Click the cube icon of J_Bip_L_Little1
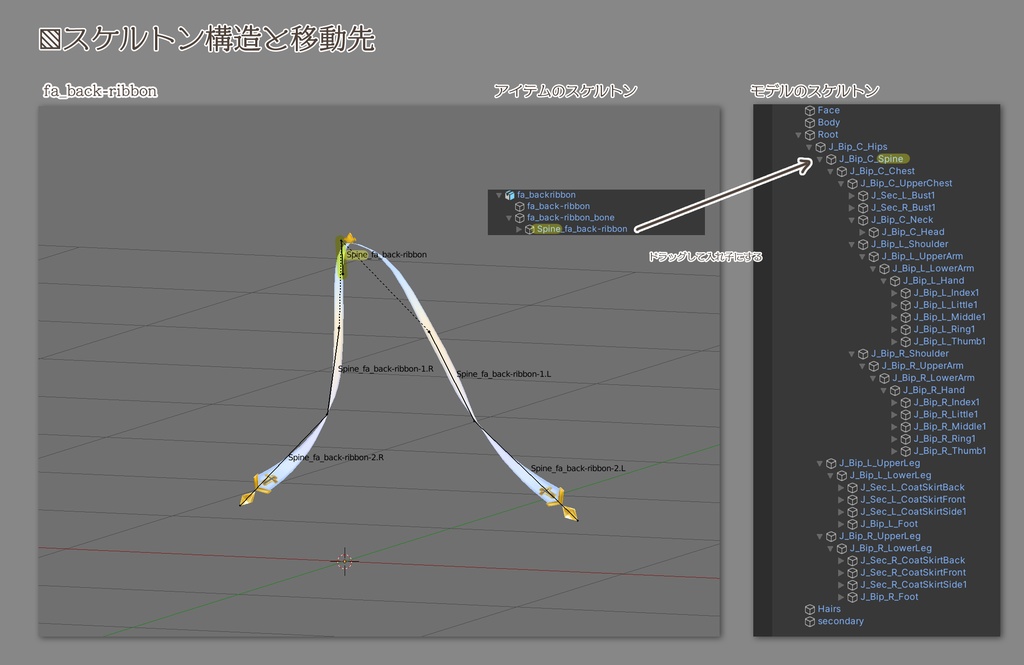The width and height of the screenshot is (1024, 665). click(x=906, y=305)
